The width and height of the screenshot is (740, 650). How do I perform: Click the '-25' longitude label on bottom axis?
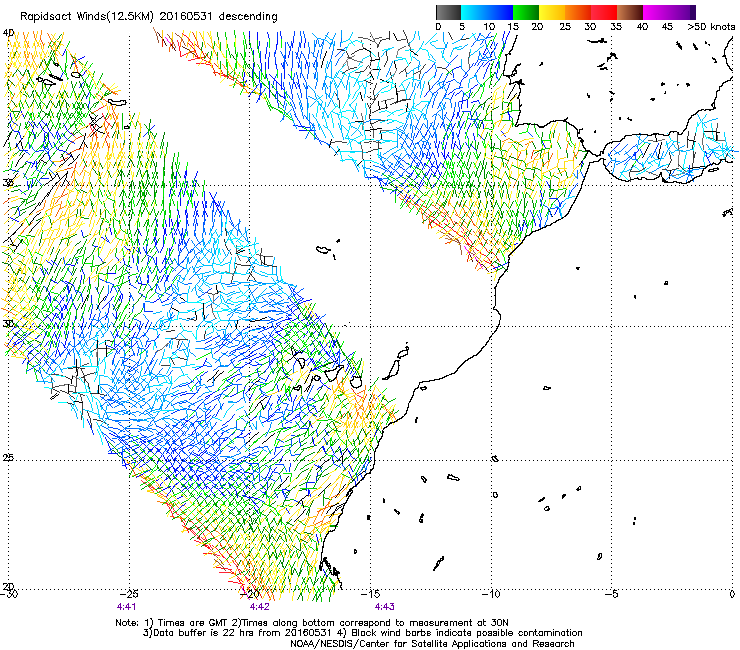pyautogui.click(x=130, y=594)
